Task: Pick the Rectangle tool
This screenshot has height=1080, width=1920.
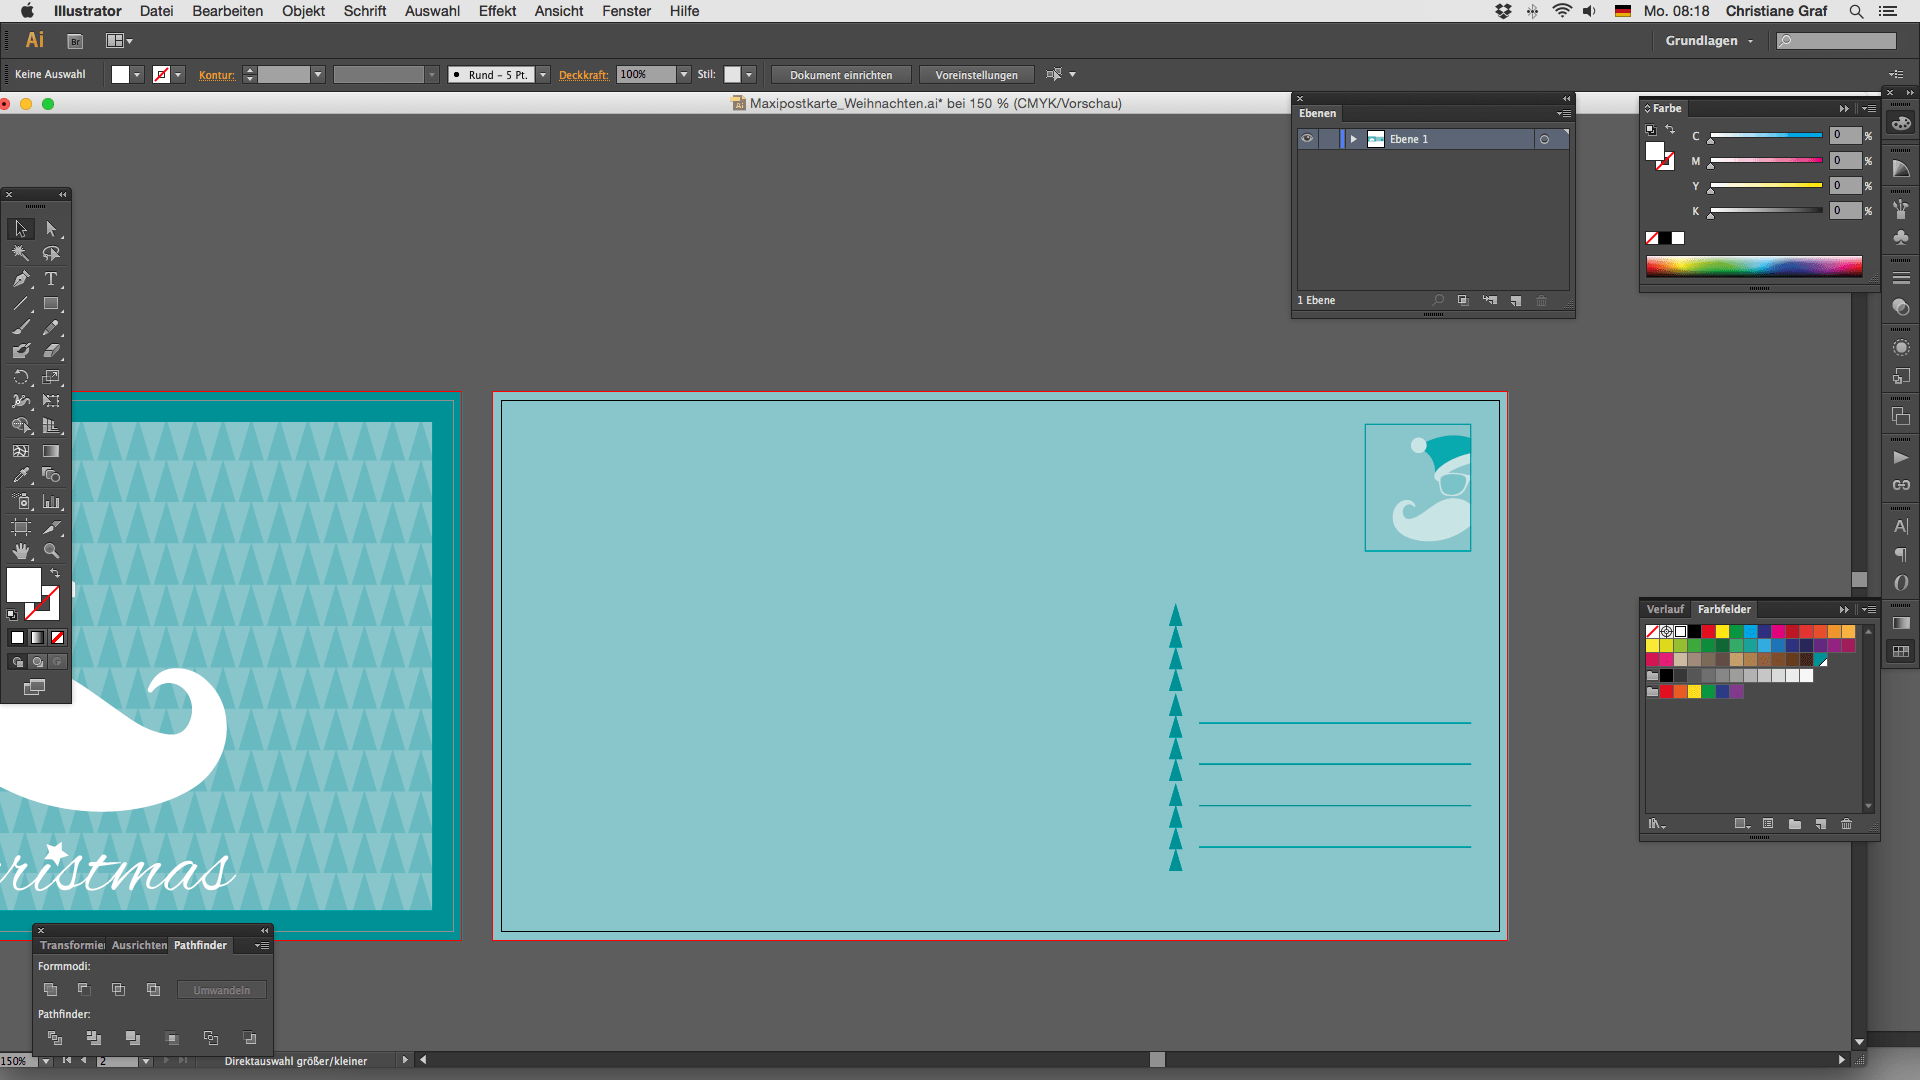Action: (51, 304)
